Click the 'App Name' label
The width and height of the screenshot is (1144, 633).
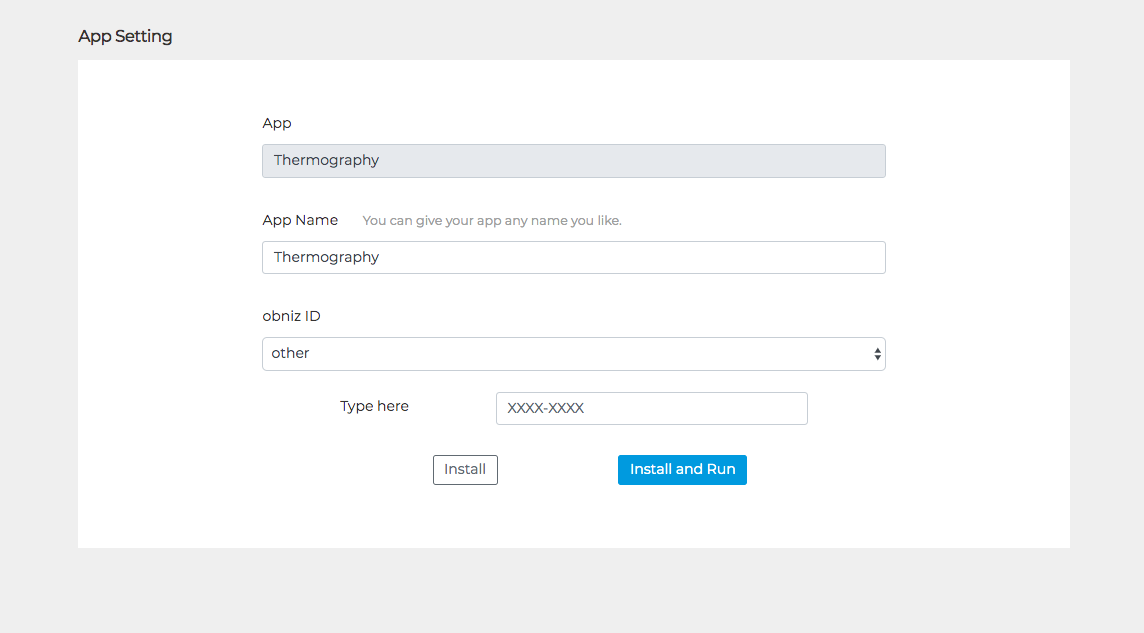[300, 220]
